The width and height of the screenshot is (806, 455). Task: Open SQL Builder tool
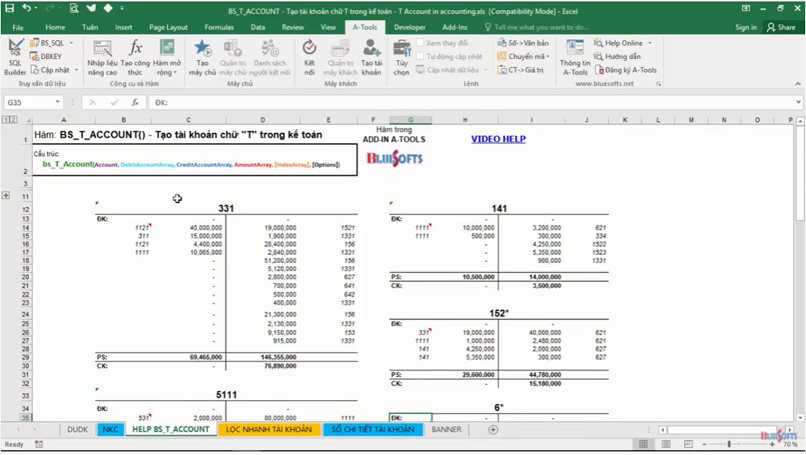coord(15,58)
